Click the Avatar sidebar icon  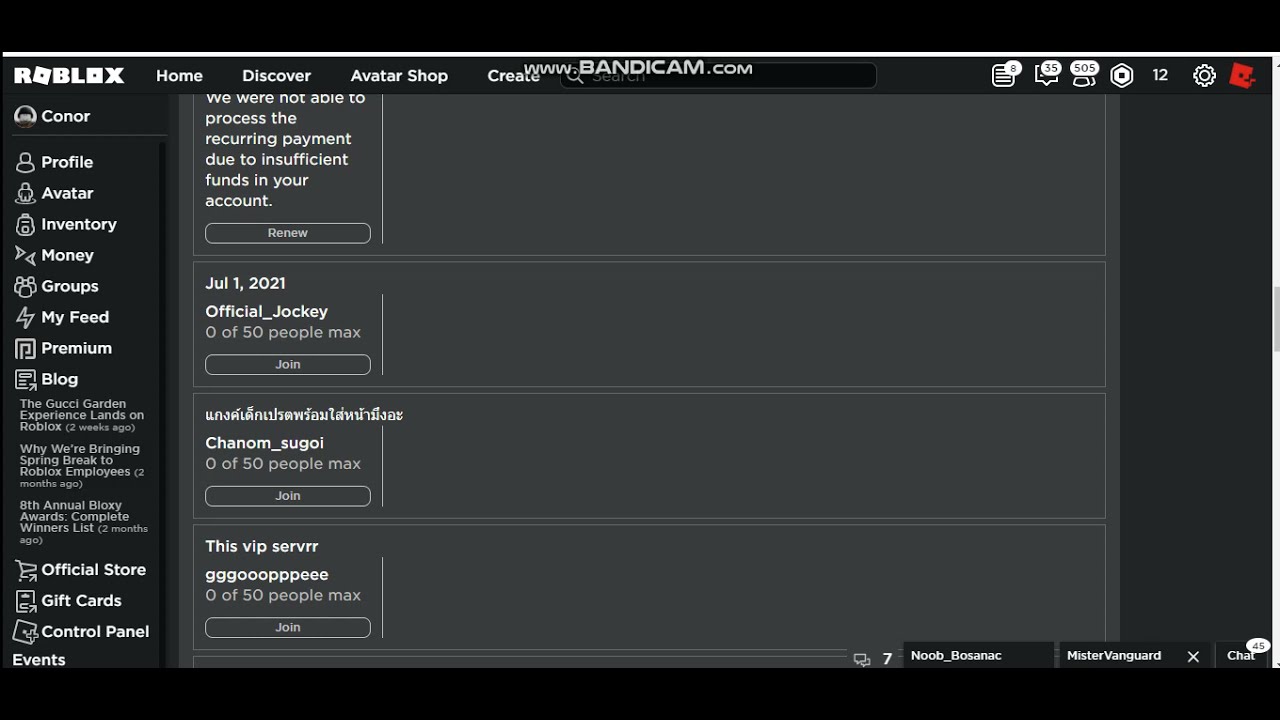tap(25, 193)
